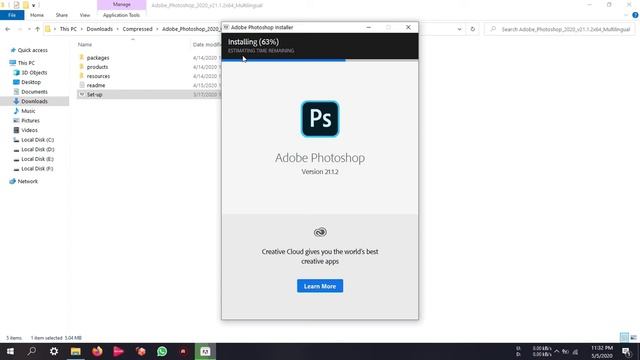
Task: Go up one folder level arrow
Action: coord(38,29)
